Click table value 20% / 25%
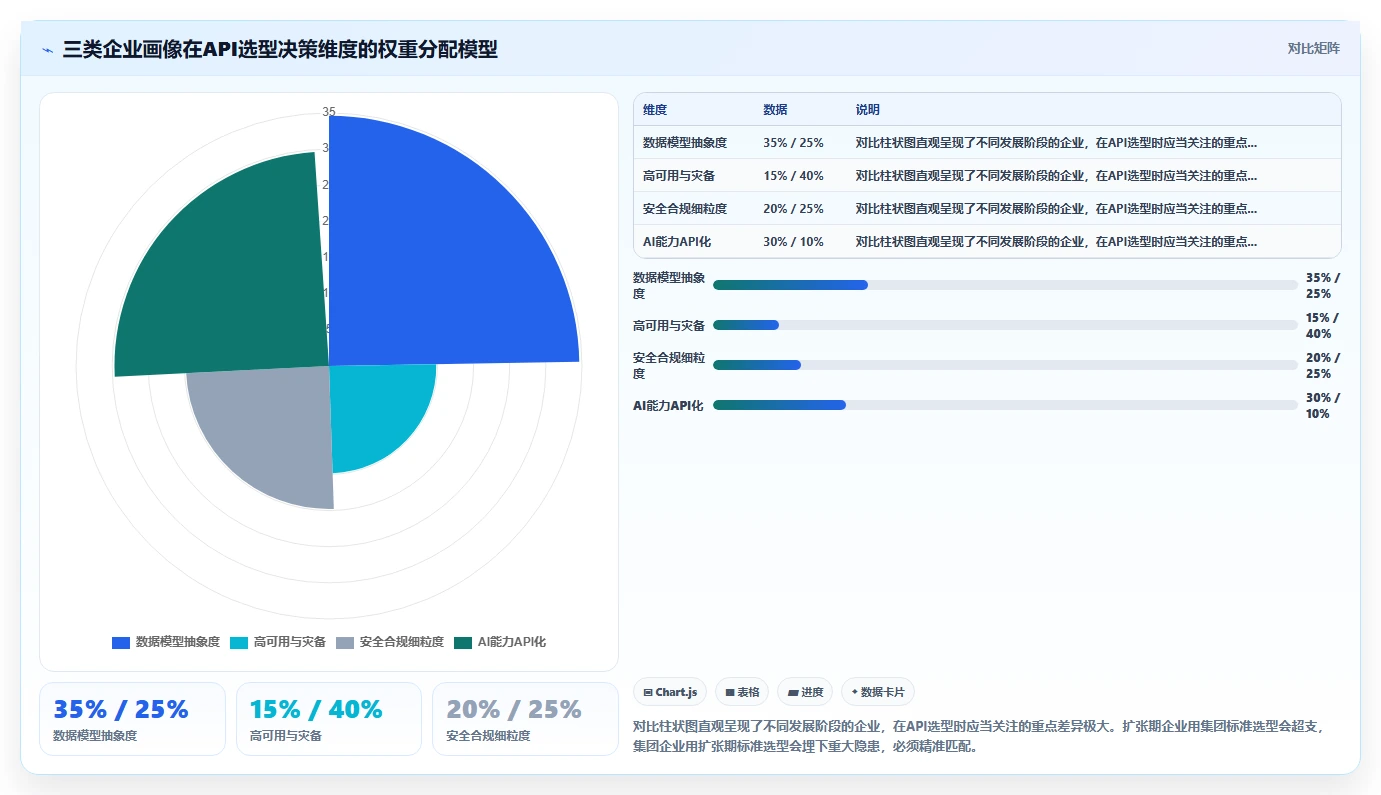Image resolution: width=1381 pixels, height=795 pixels. [793, 209]
